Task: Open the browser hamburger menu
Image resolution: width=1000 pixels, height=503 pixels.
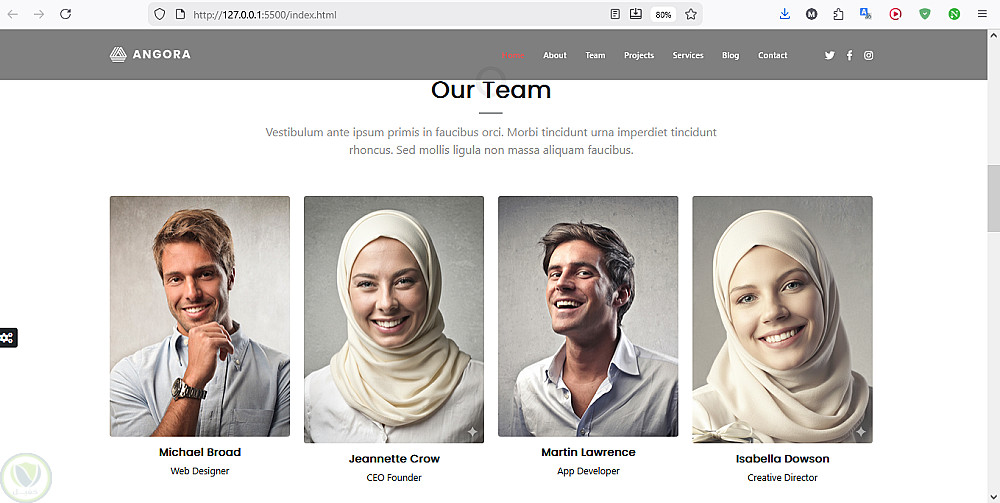Action: [x=982, y=14]
